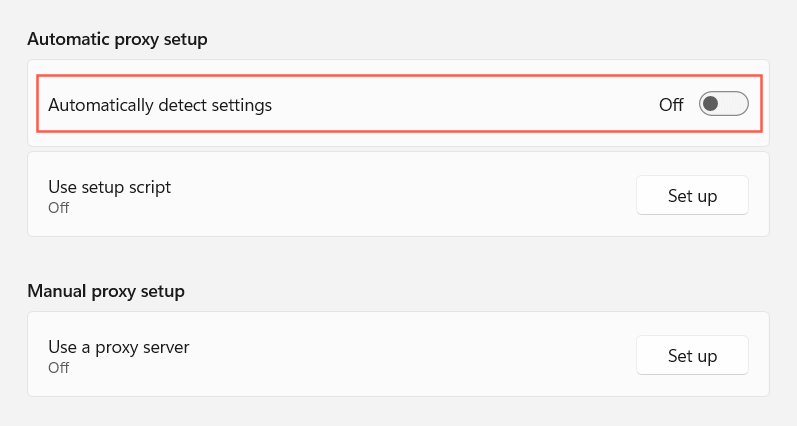Click the Off label beside the toggle
The width and height of the screenshot is (797, 426).
671,104
